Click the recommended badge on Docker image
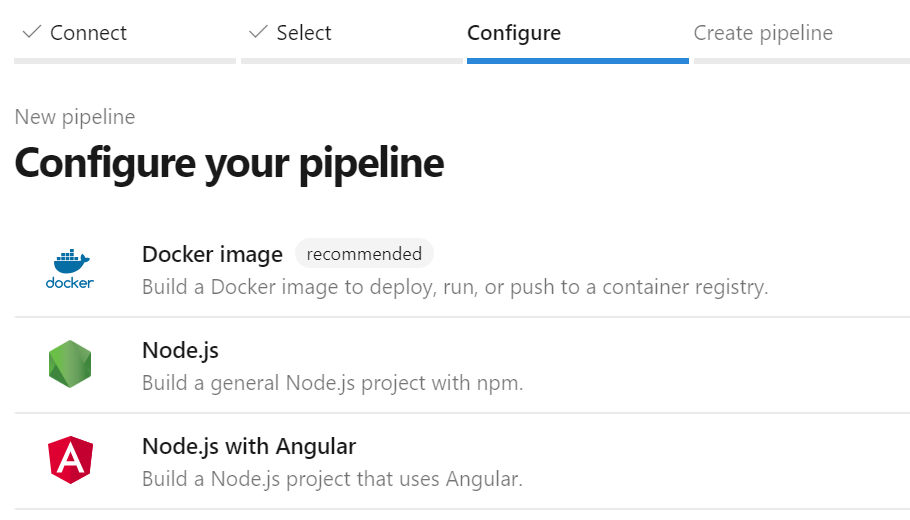Viewport: 910px width, 520px height. pos(364,254)
